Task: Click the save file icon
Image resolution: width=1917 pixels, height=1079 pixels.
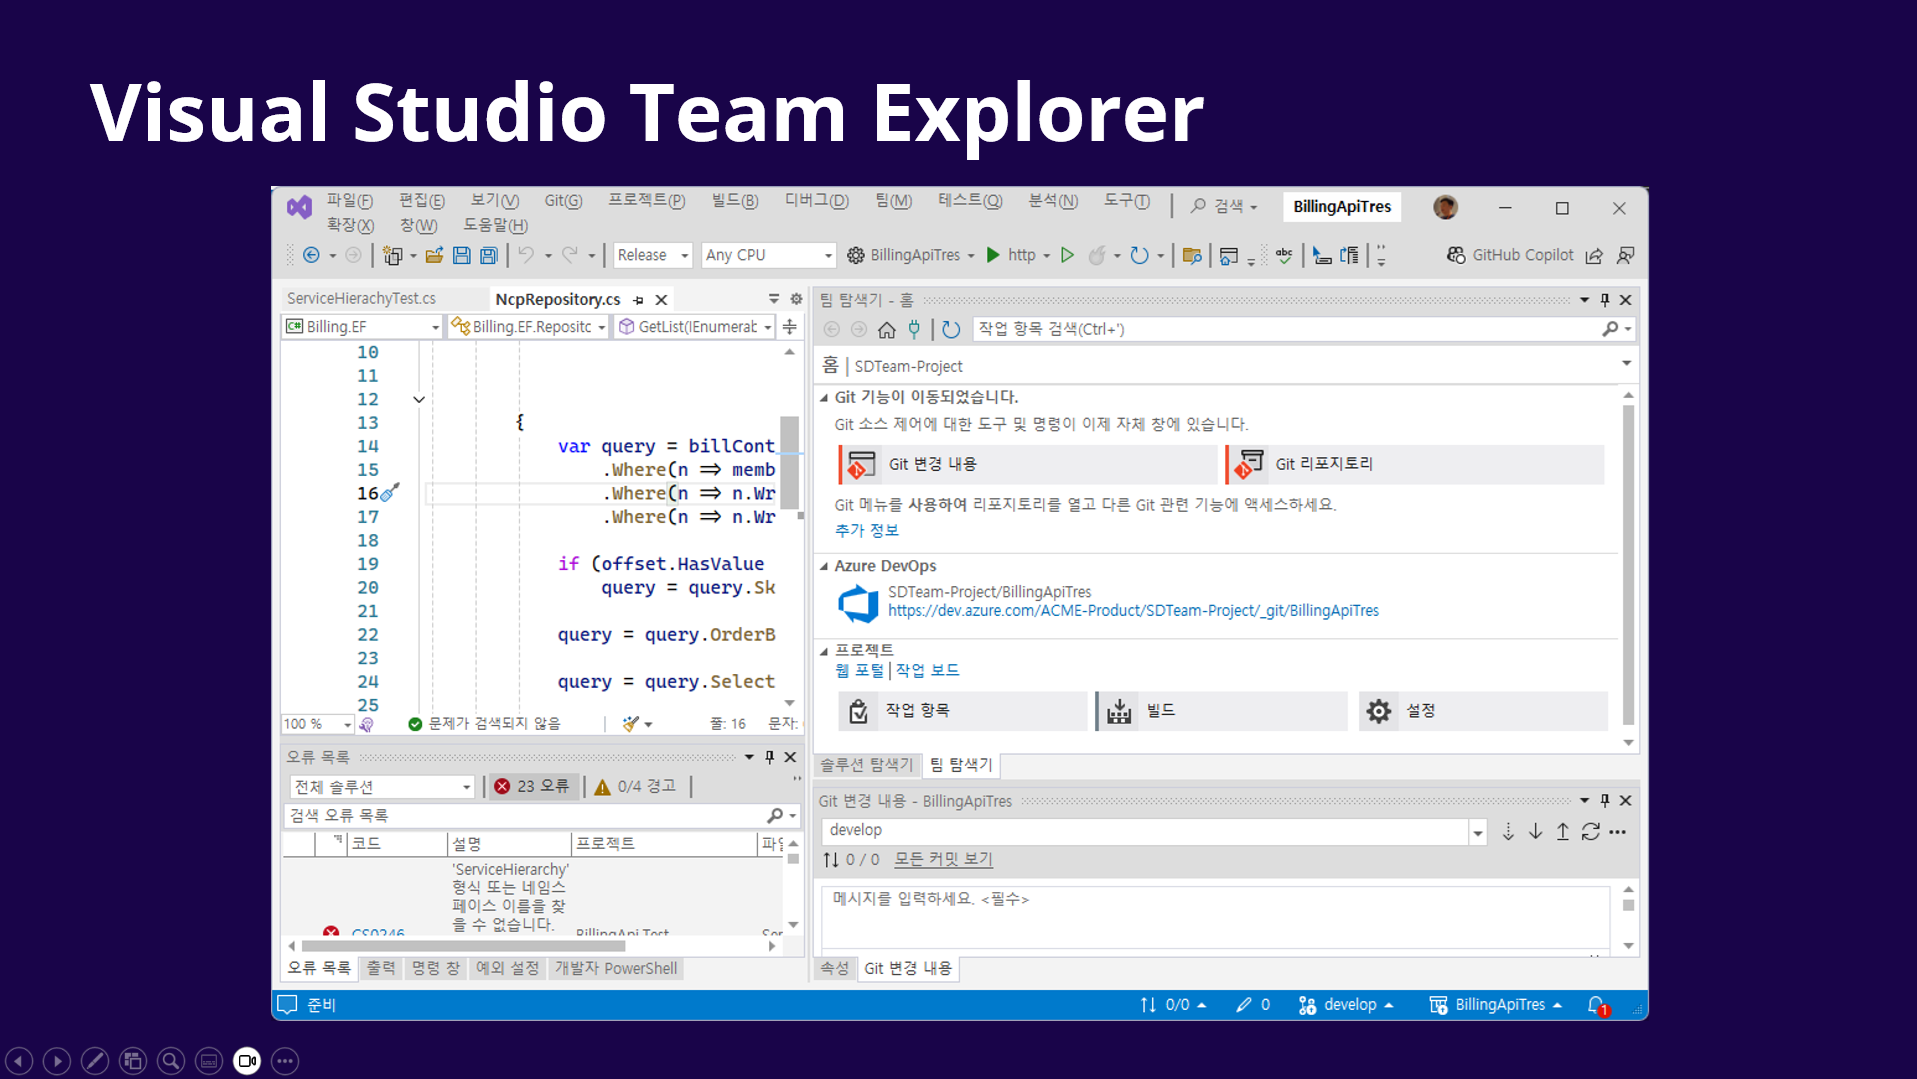Action: pyautogui.click(x=461, y=255)
